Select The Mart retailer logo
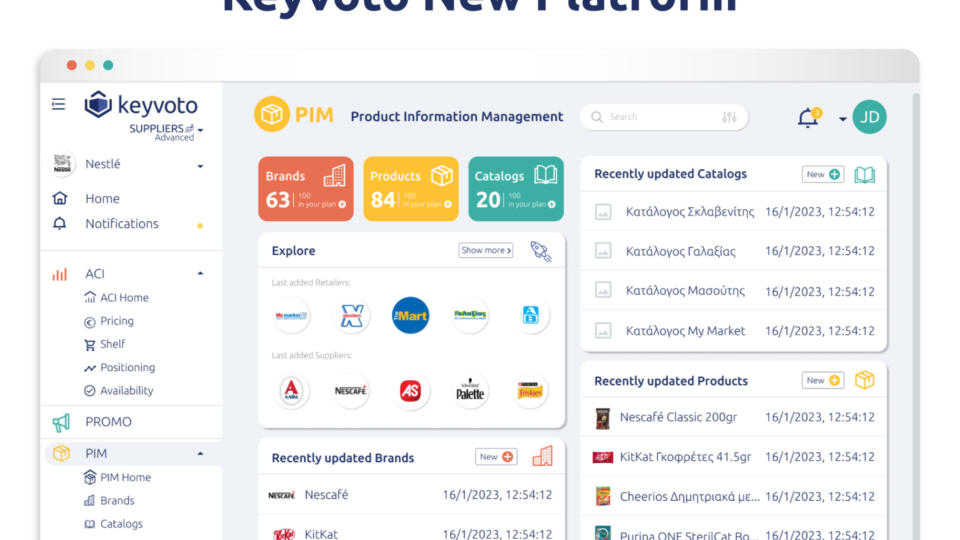960x540 pixels. coord(410,315)
